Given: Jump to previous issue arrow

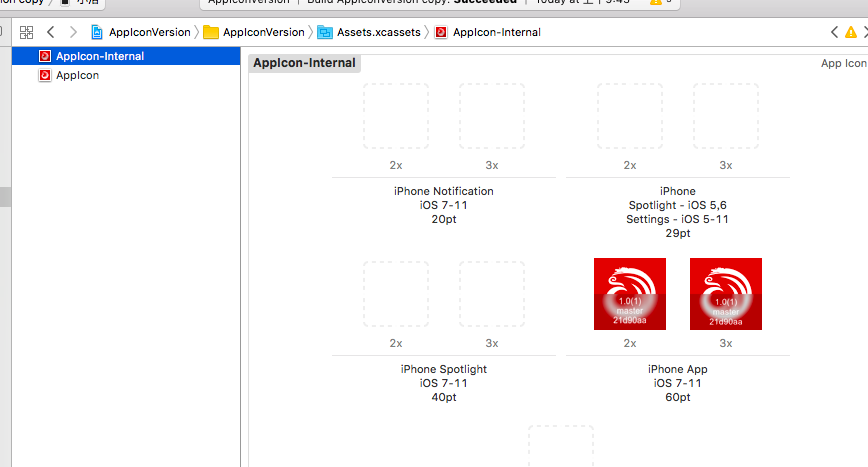Looking at the screenshot, I should (x=834, y=32).
